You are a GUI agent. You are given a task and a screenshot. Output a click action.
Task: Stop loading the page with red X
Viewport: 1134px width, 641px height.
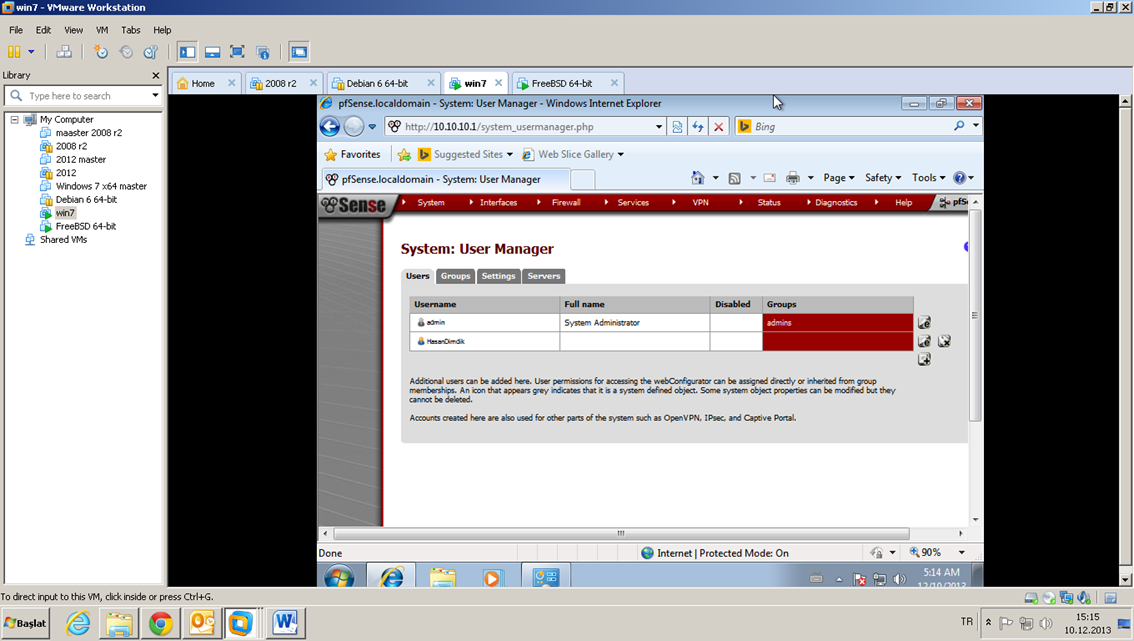click(x=719, y=127)
